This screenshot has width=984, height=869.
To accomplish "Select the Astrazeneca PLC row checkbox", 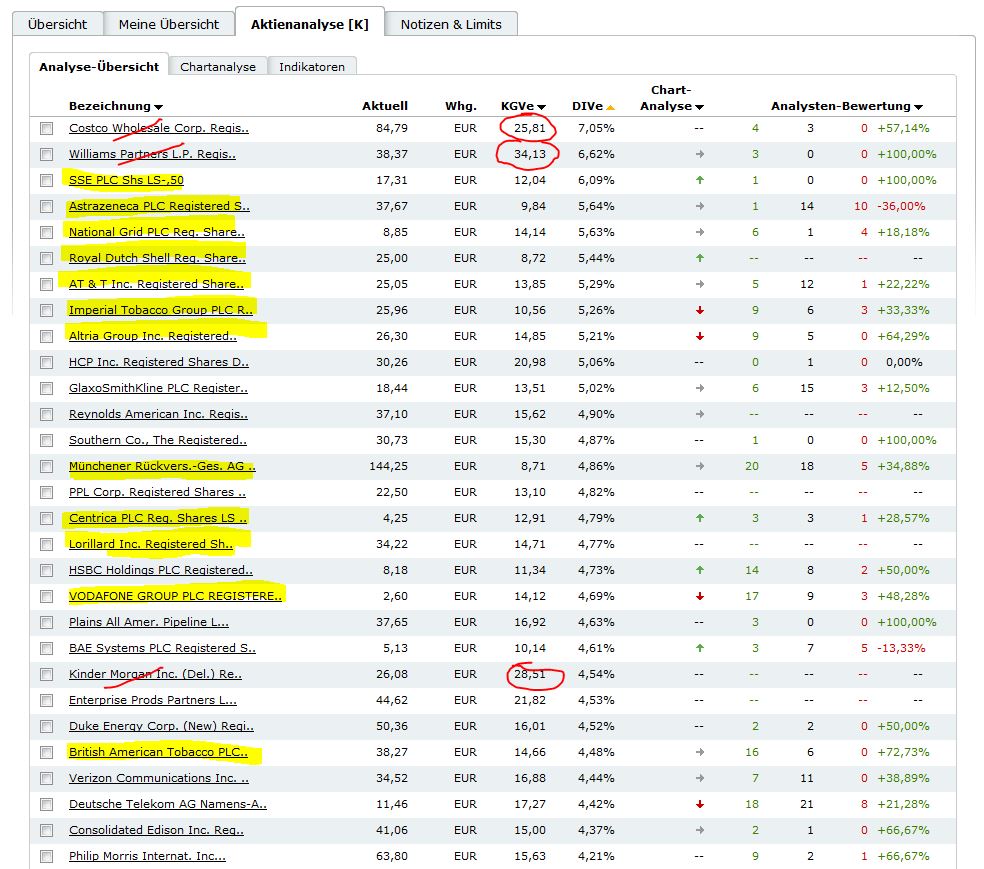I will tap(46, 206).
